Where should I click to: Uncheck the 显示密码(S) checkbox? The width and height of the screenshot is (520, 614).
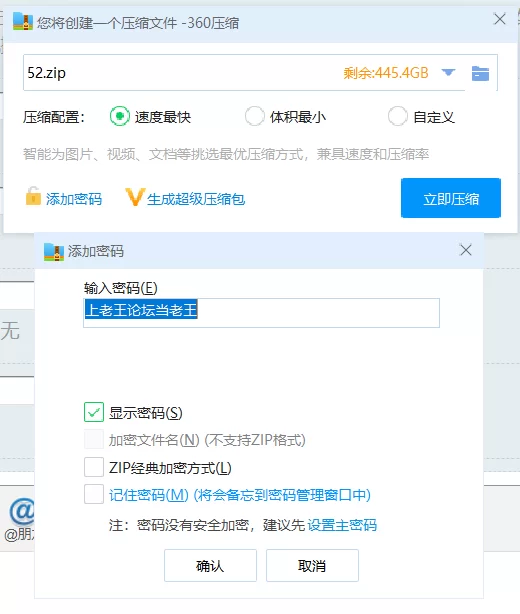click(x=94, y=412)
